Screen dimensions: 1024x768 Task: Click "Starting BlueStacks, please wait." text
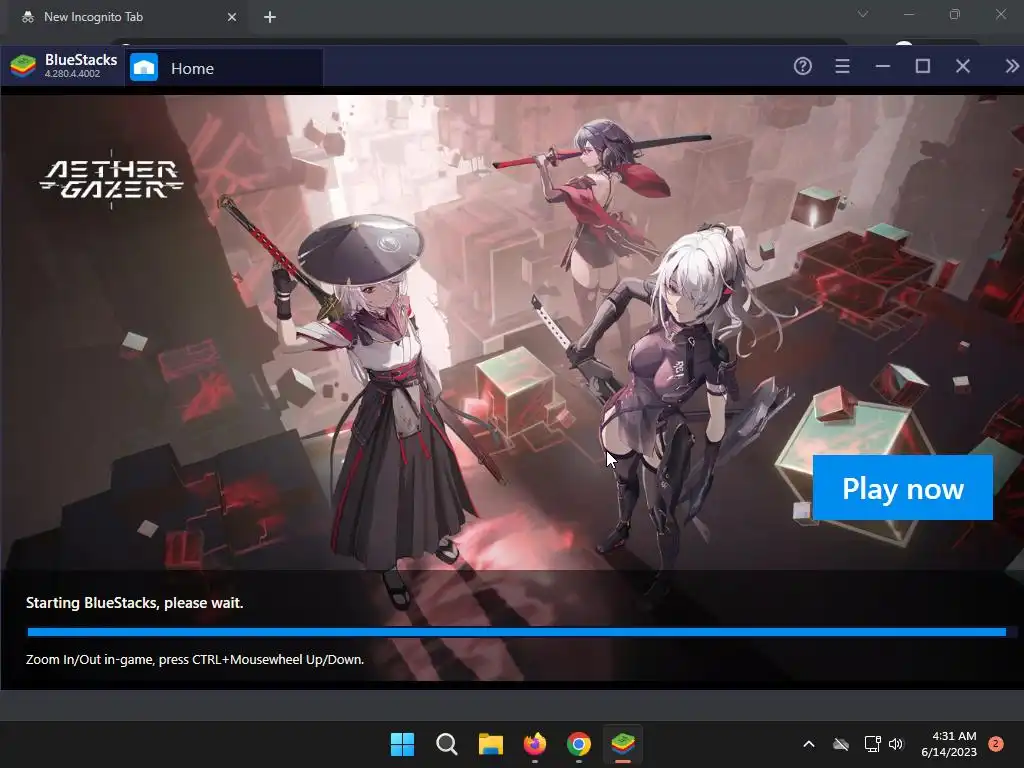click(135, 603)
